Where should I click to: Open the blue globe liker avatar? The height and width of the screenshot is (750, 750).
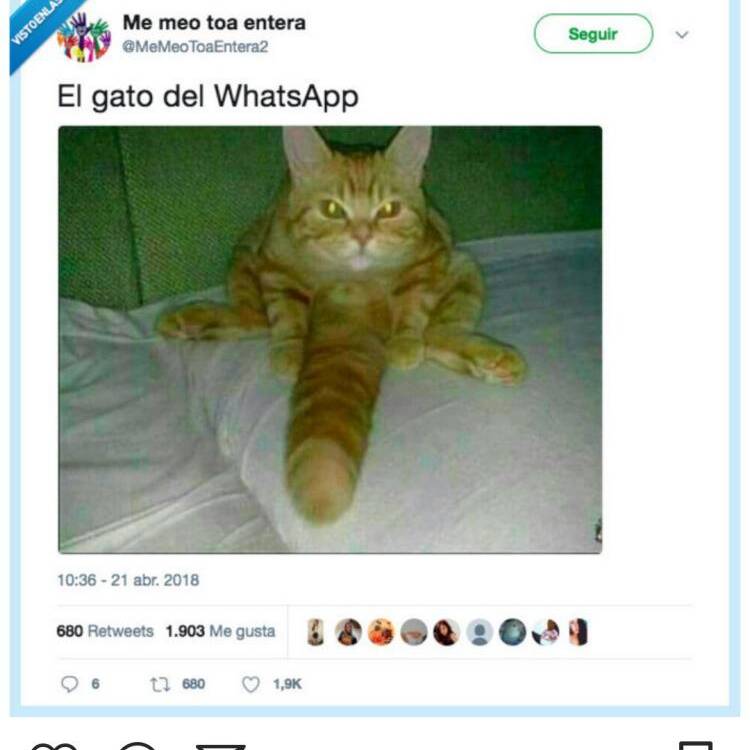(512, 632)
